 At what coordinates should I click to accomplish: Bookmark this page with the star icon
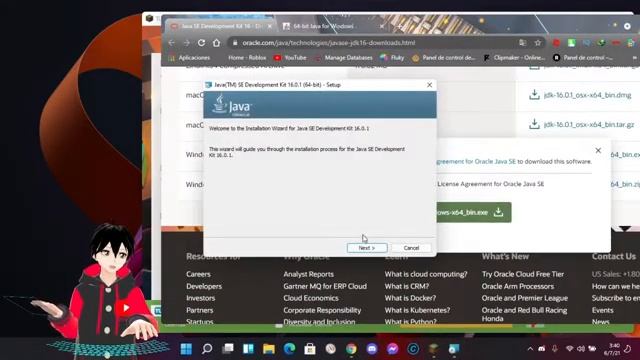538,42
